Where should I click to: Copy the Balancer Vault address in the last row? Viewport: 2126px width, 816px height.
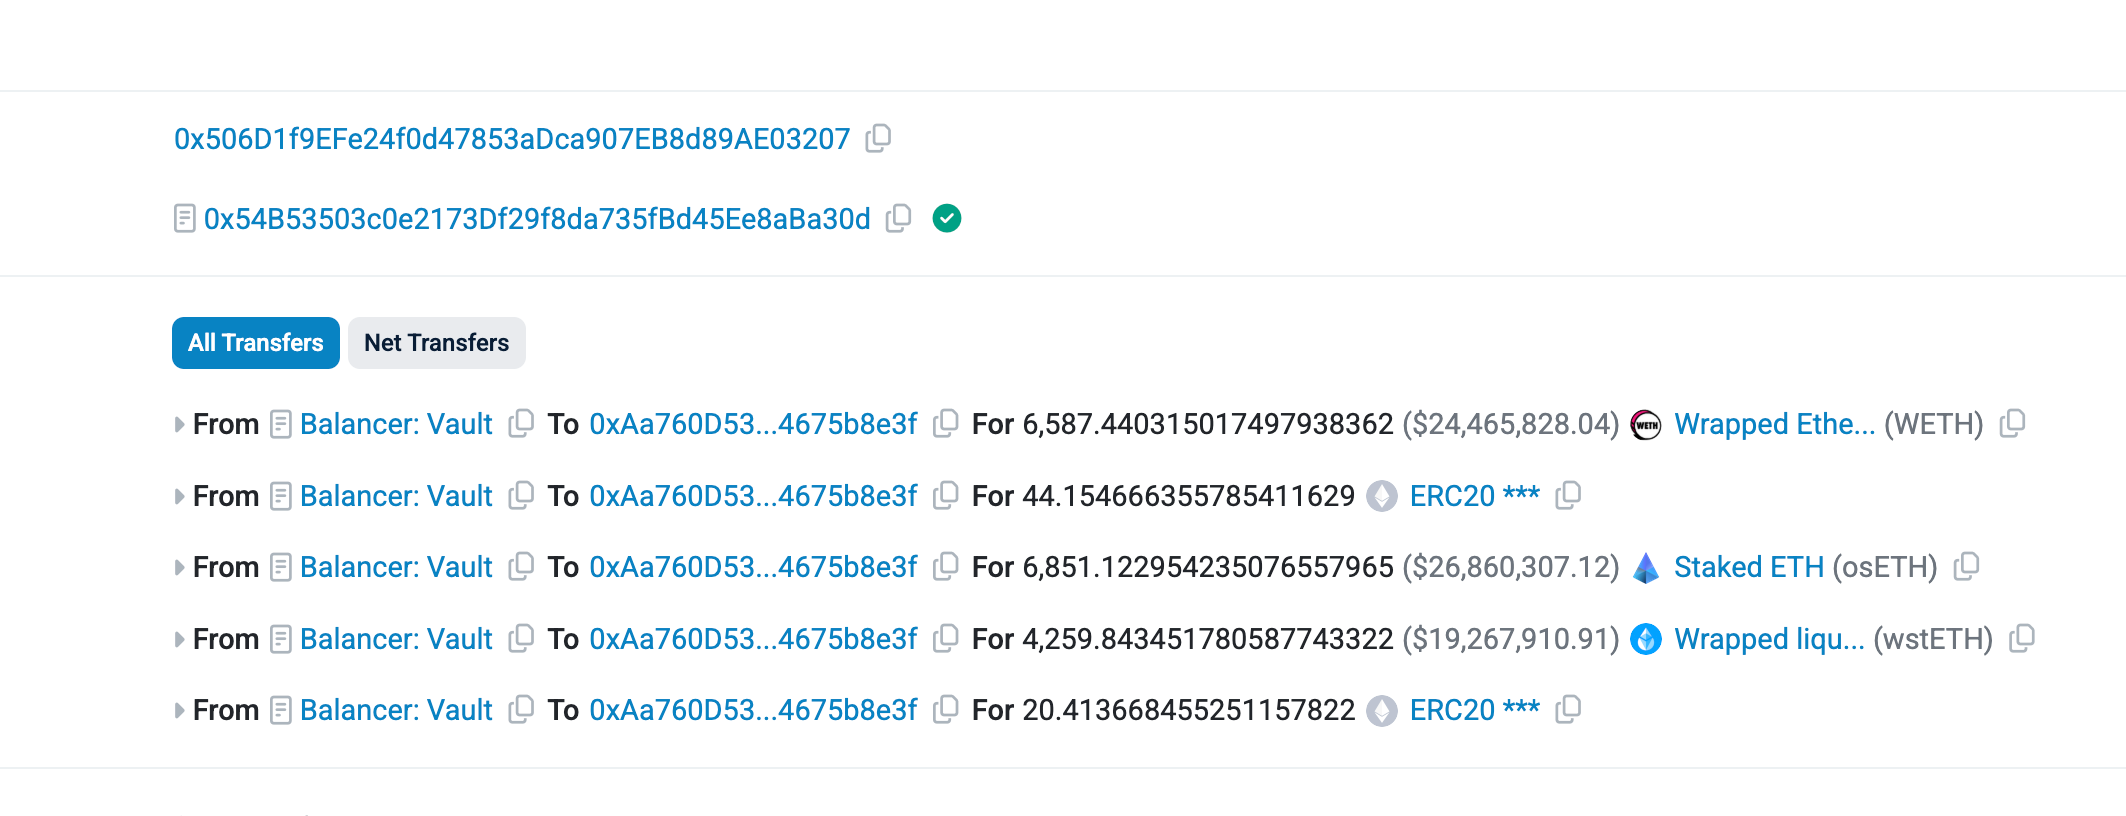click(x=521, y=710)
